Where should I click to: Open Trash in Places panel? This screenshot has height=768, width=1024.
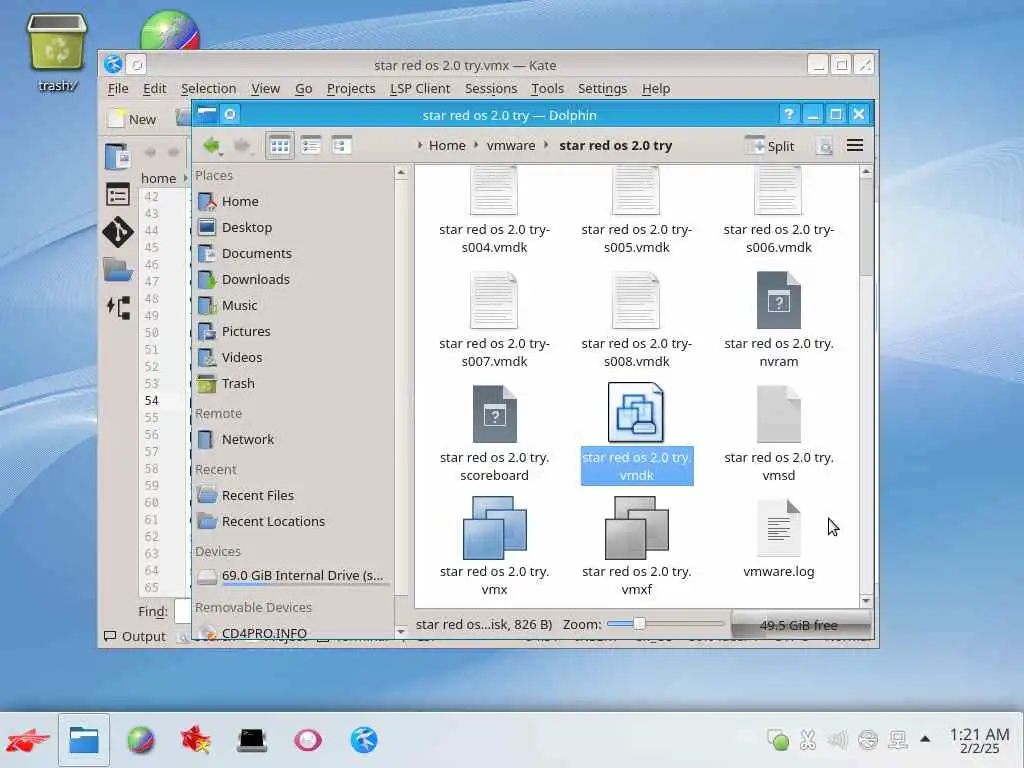pyautogui.click(x=294, y=384)
